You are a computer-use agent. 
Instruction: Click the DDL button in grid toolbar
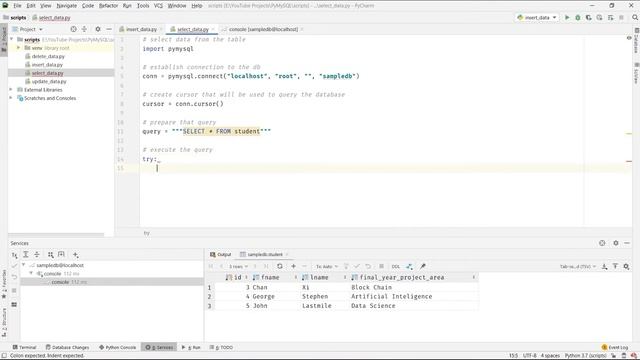[396, 267]
